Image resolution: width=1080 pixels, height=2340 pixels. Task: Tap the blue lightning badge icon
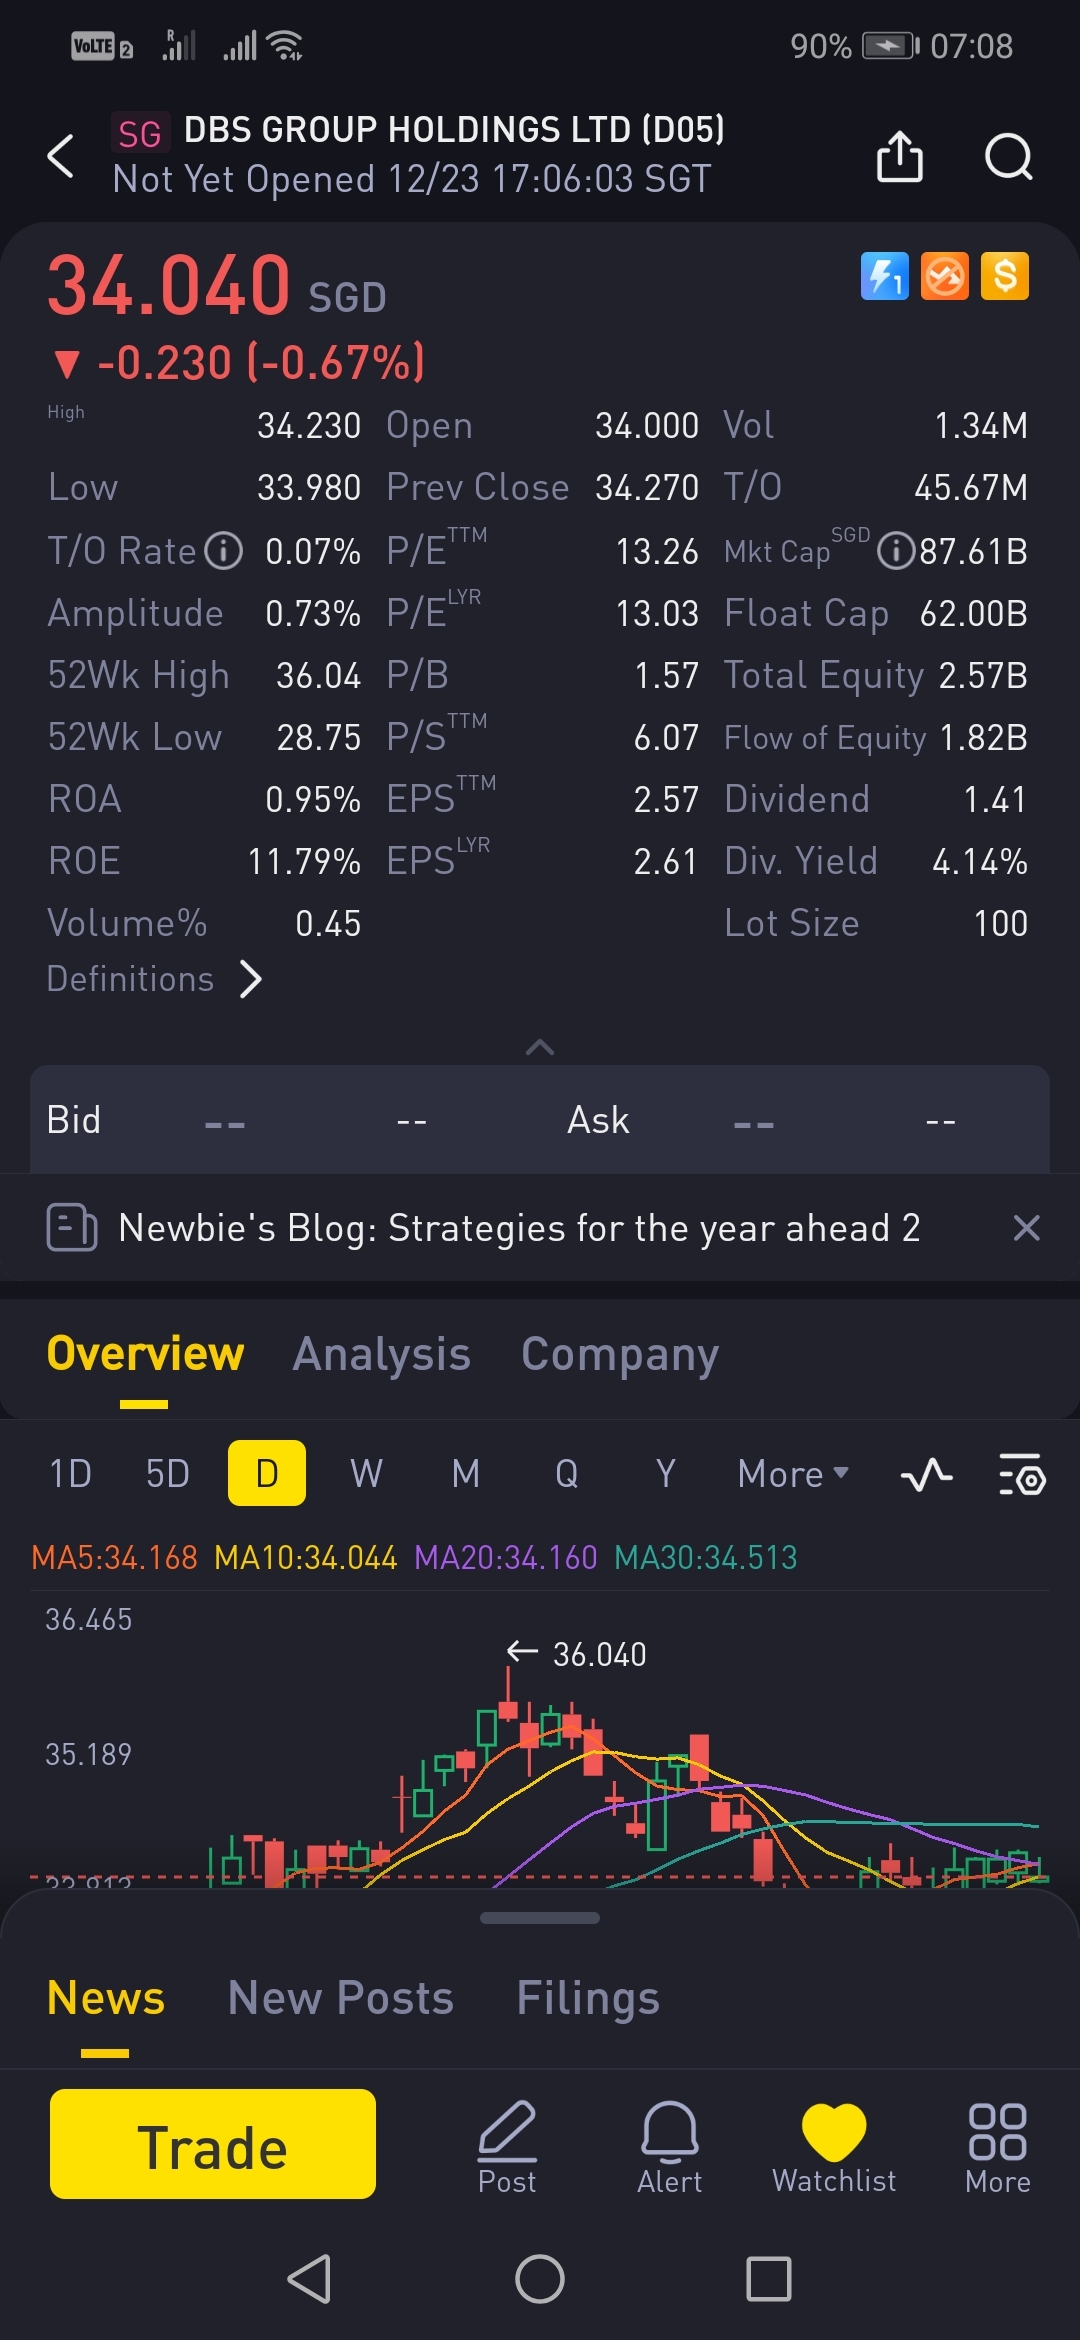click(884, 276)
